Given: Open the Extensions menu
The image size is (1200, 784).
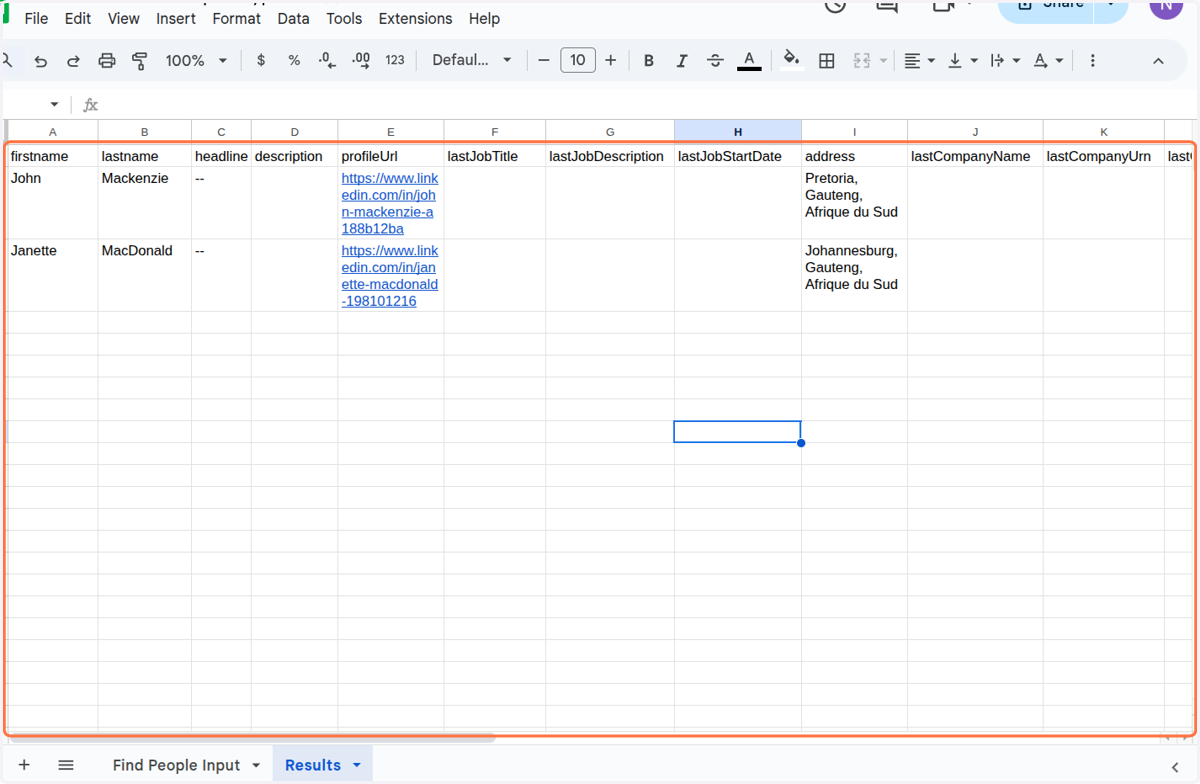Looking at the screenshot, I should pos(415,18).
